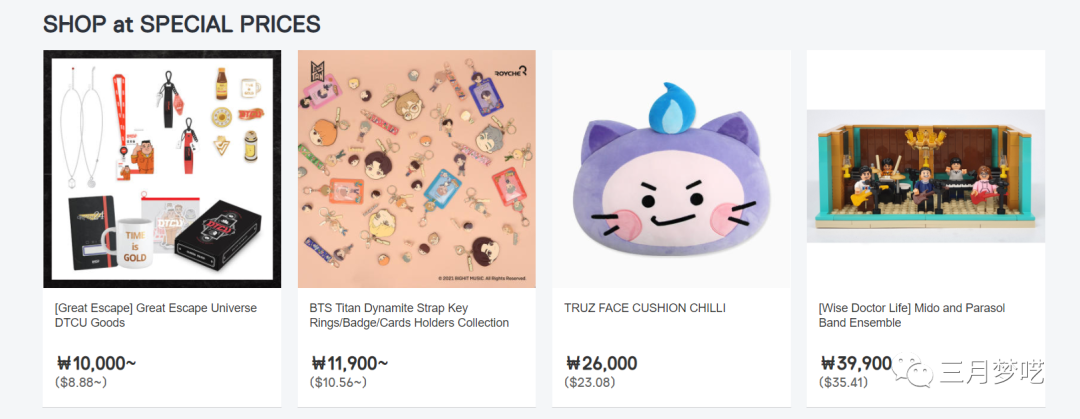Viewport: 1080px width, 419px height.
Task: Click the ($10.56~) dollar price
Action: tap(338, 382)
